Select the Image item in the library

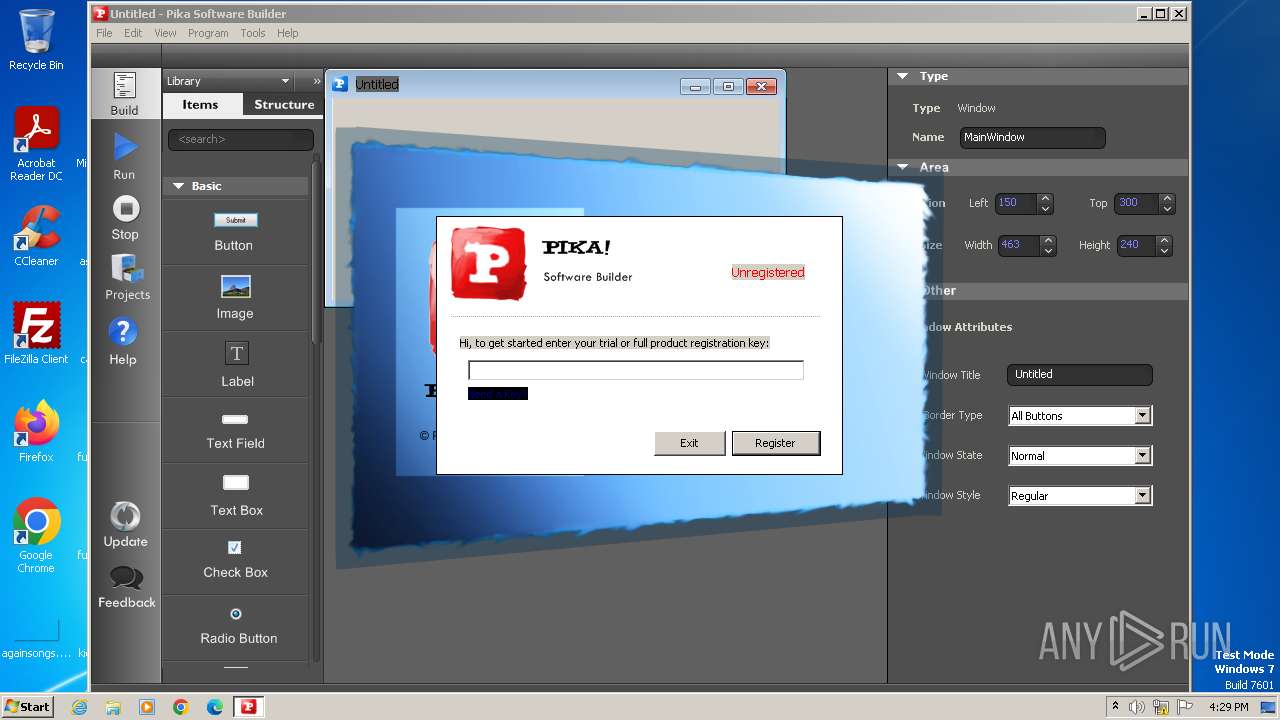click(235, 298)
